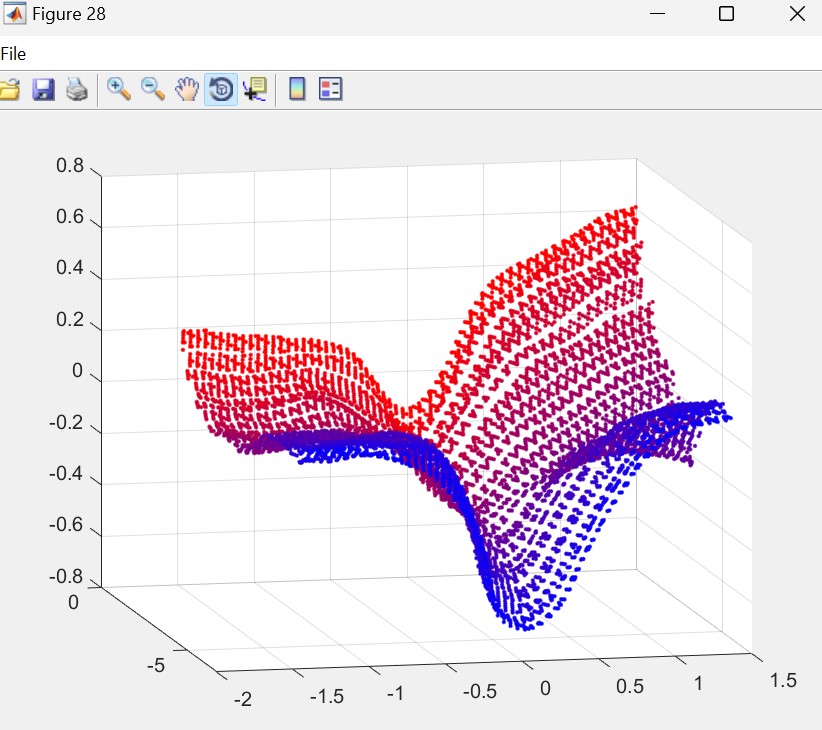Close the Figure 28 window

coord(796,14)
